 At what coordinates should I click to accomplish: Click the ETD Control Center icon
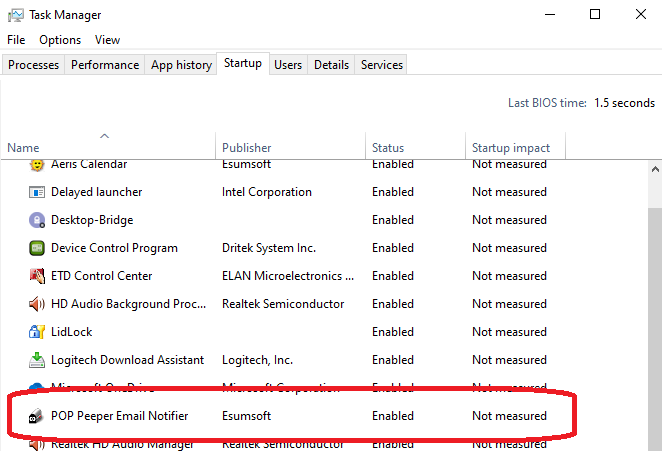coord(37,276)
